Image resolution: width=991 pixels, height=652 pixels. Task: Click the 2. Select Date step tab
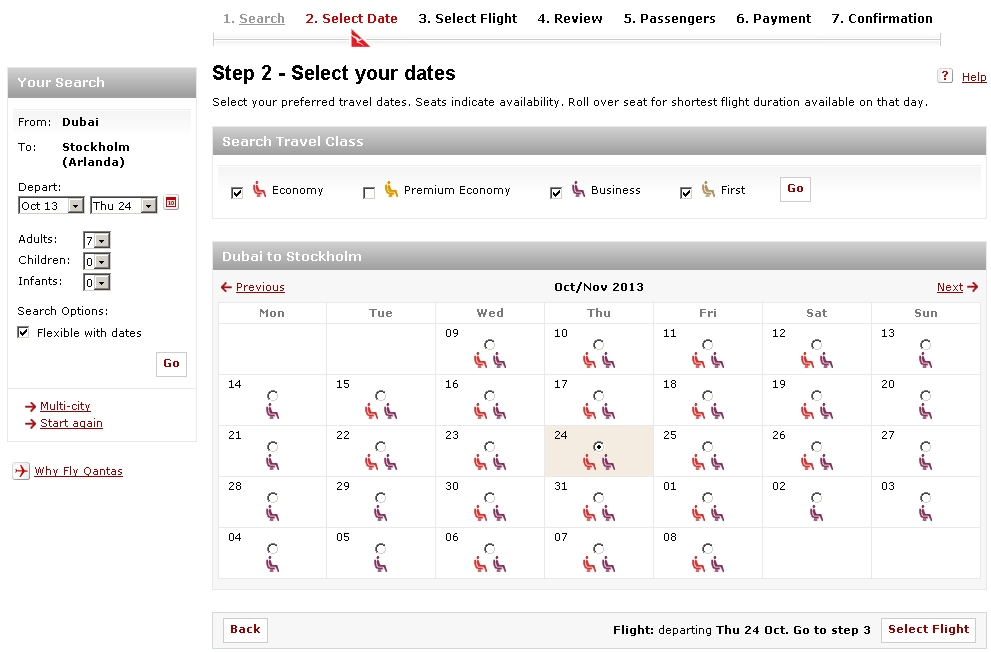(x=351, y=18)
